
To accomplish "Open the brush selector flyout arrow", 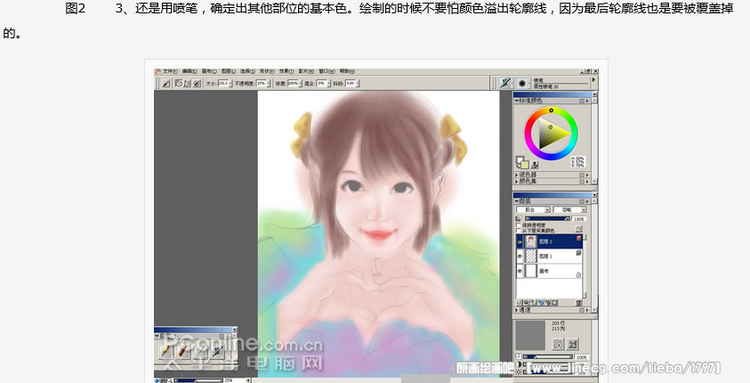I will pyautogui.click(x=594, y=80).
